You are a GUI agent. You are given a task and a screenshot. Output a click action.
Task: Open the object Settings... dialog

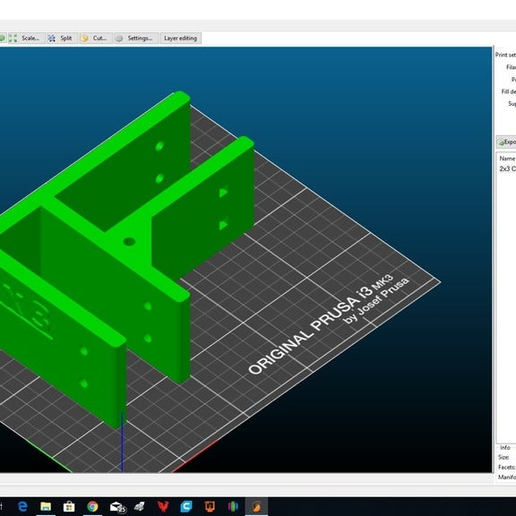[x=136, y=38]
